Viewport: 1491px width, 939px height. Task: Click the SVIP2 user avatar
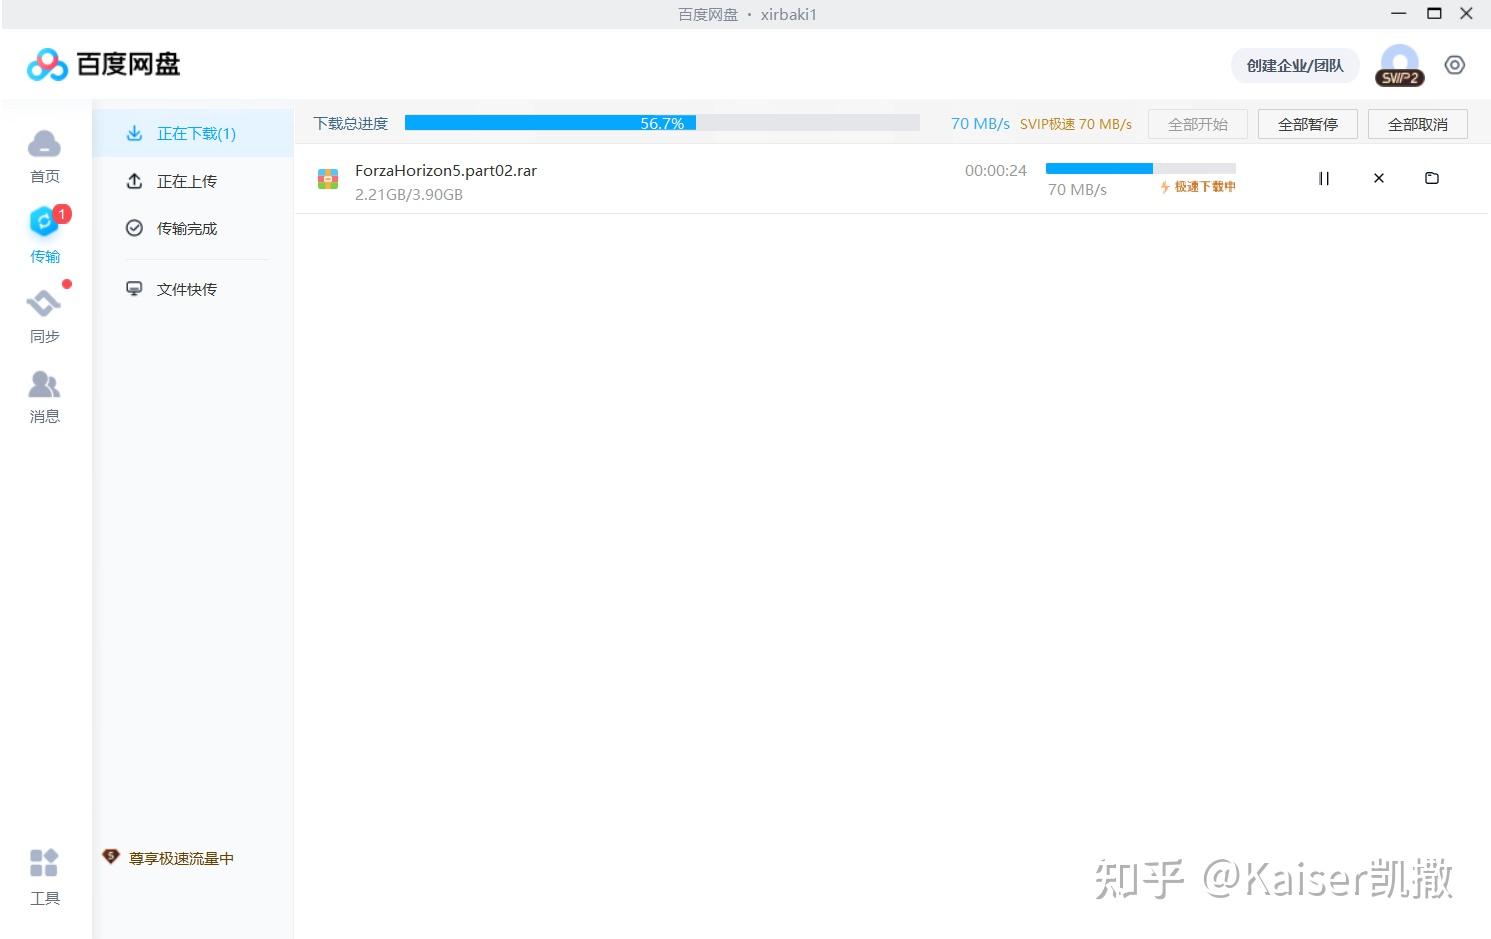point(1400,65)
